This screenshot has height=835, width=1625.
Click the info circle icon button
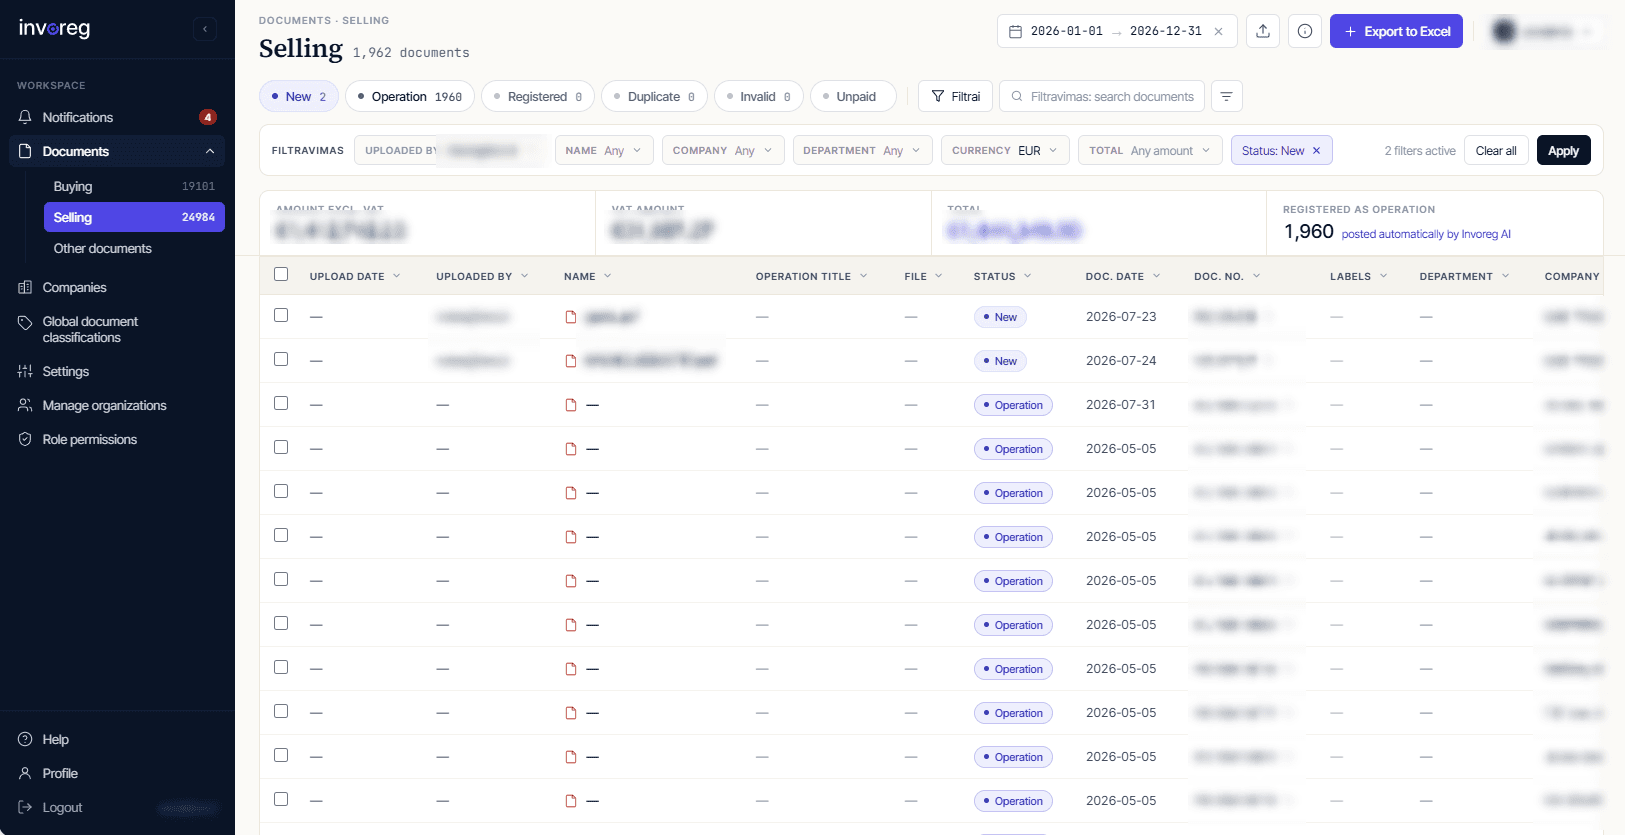[1305, 31]
